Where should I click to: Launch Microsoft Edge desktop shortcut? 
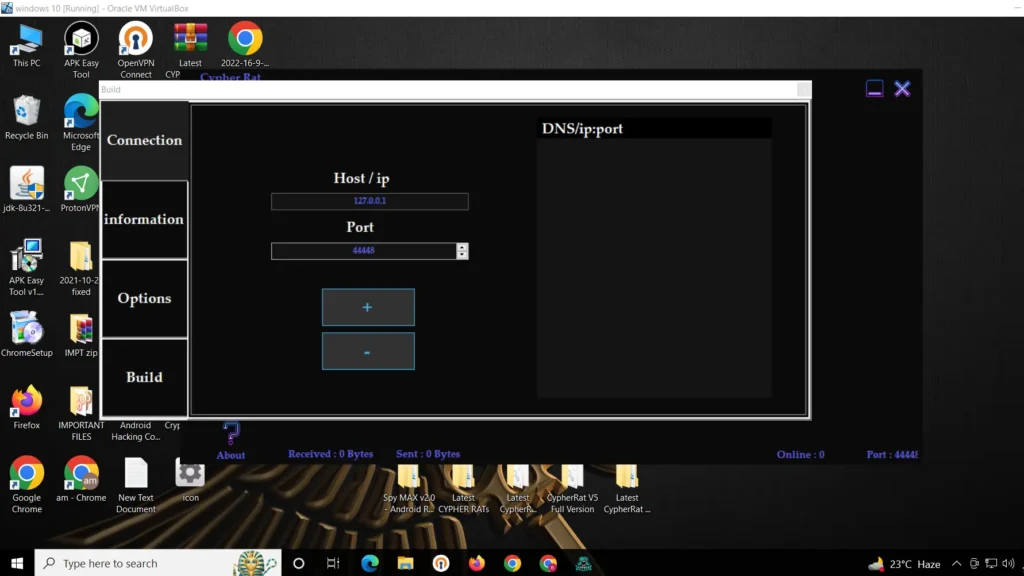(x=81, y=123)
